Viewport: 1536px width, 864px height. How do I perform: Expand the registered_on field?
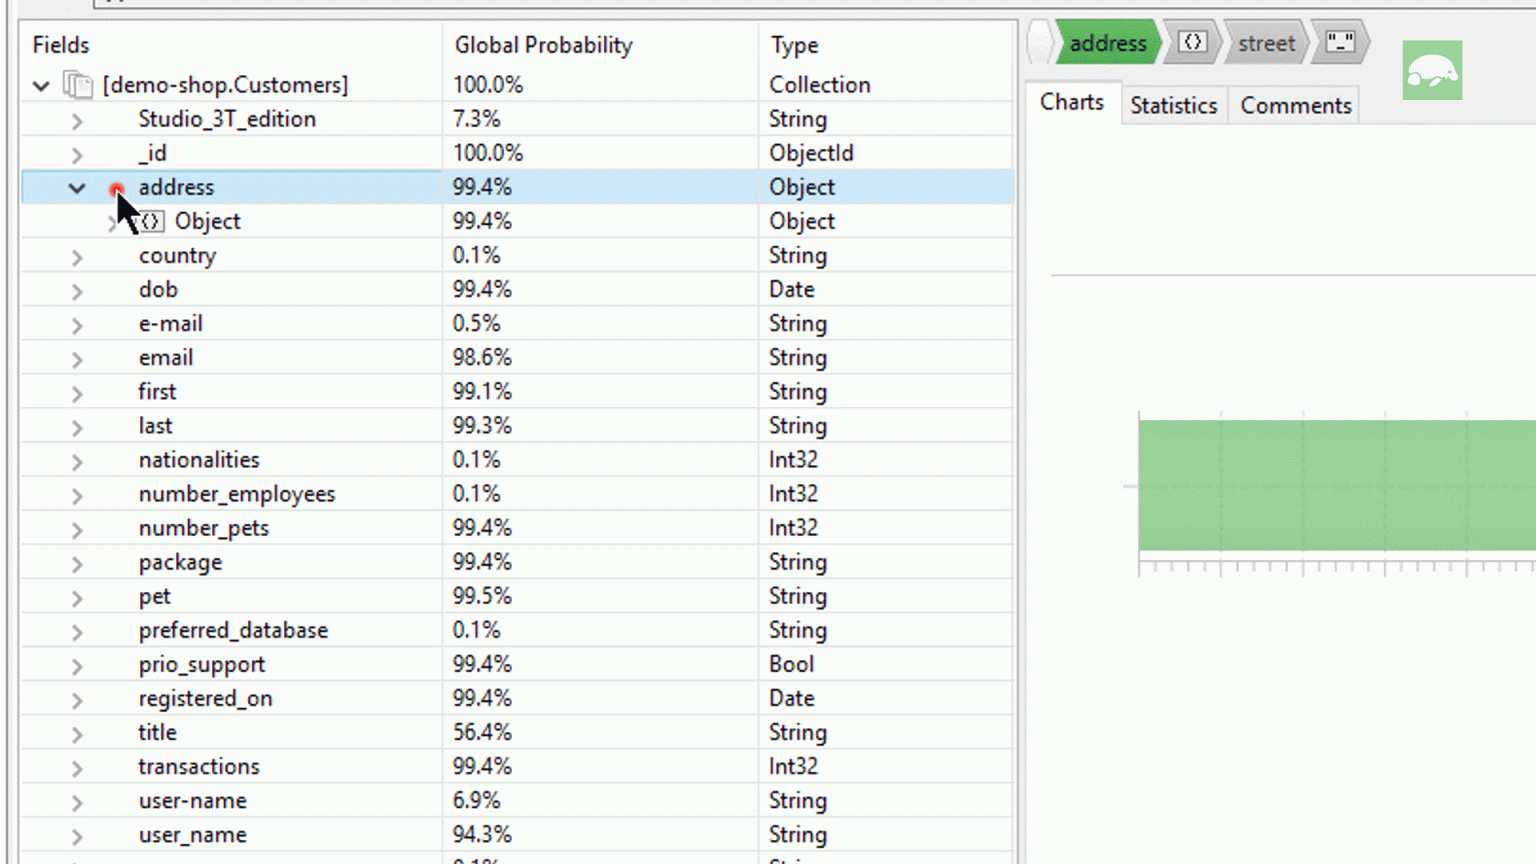77,700
